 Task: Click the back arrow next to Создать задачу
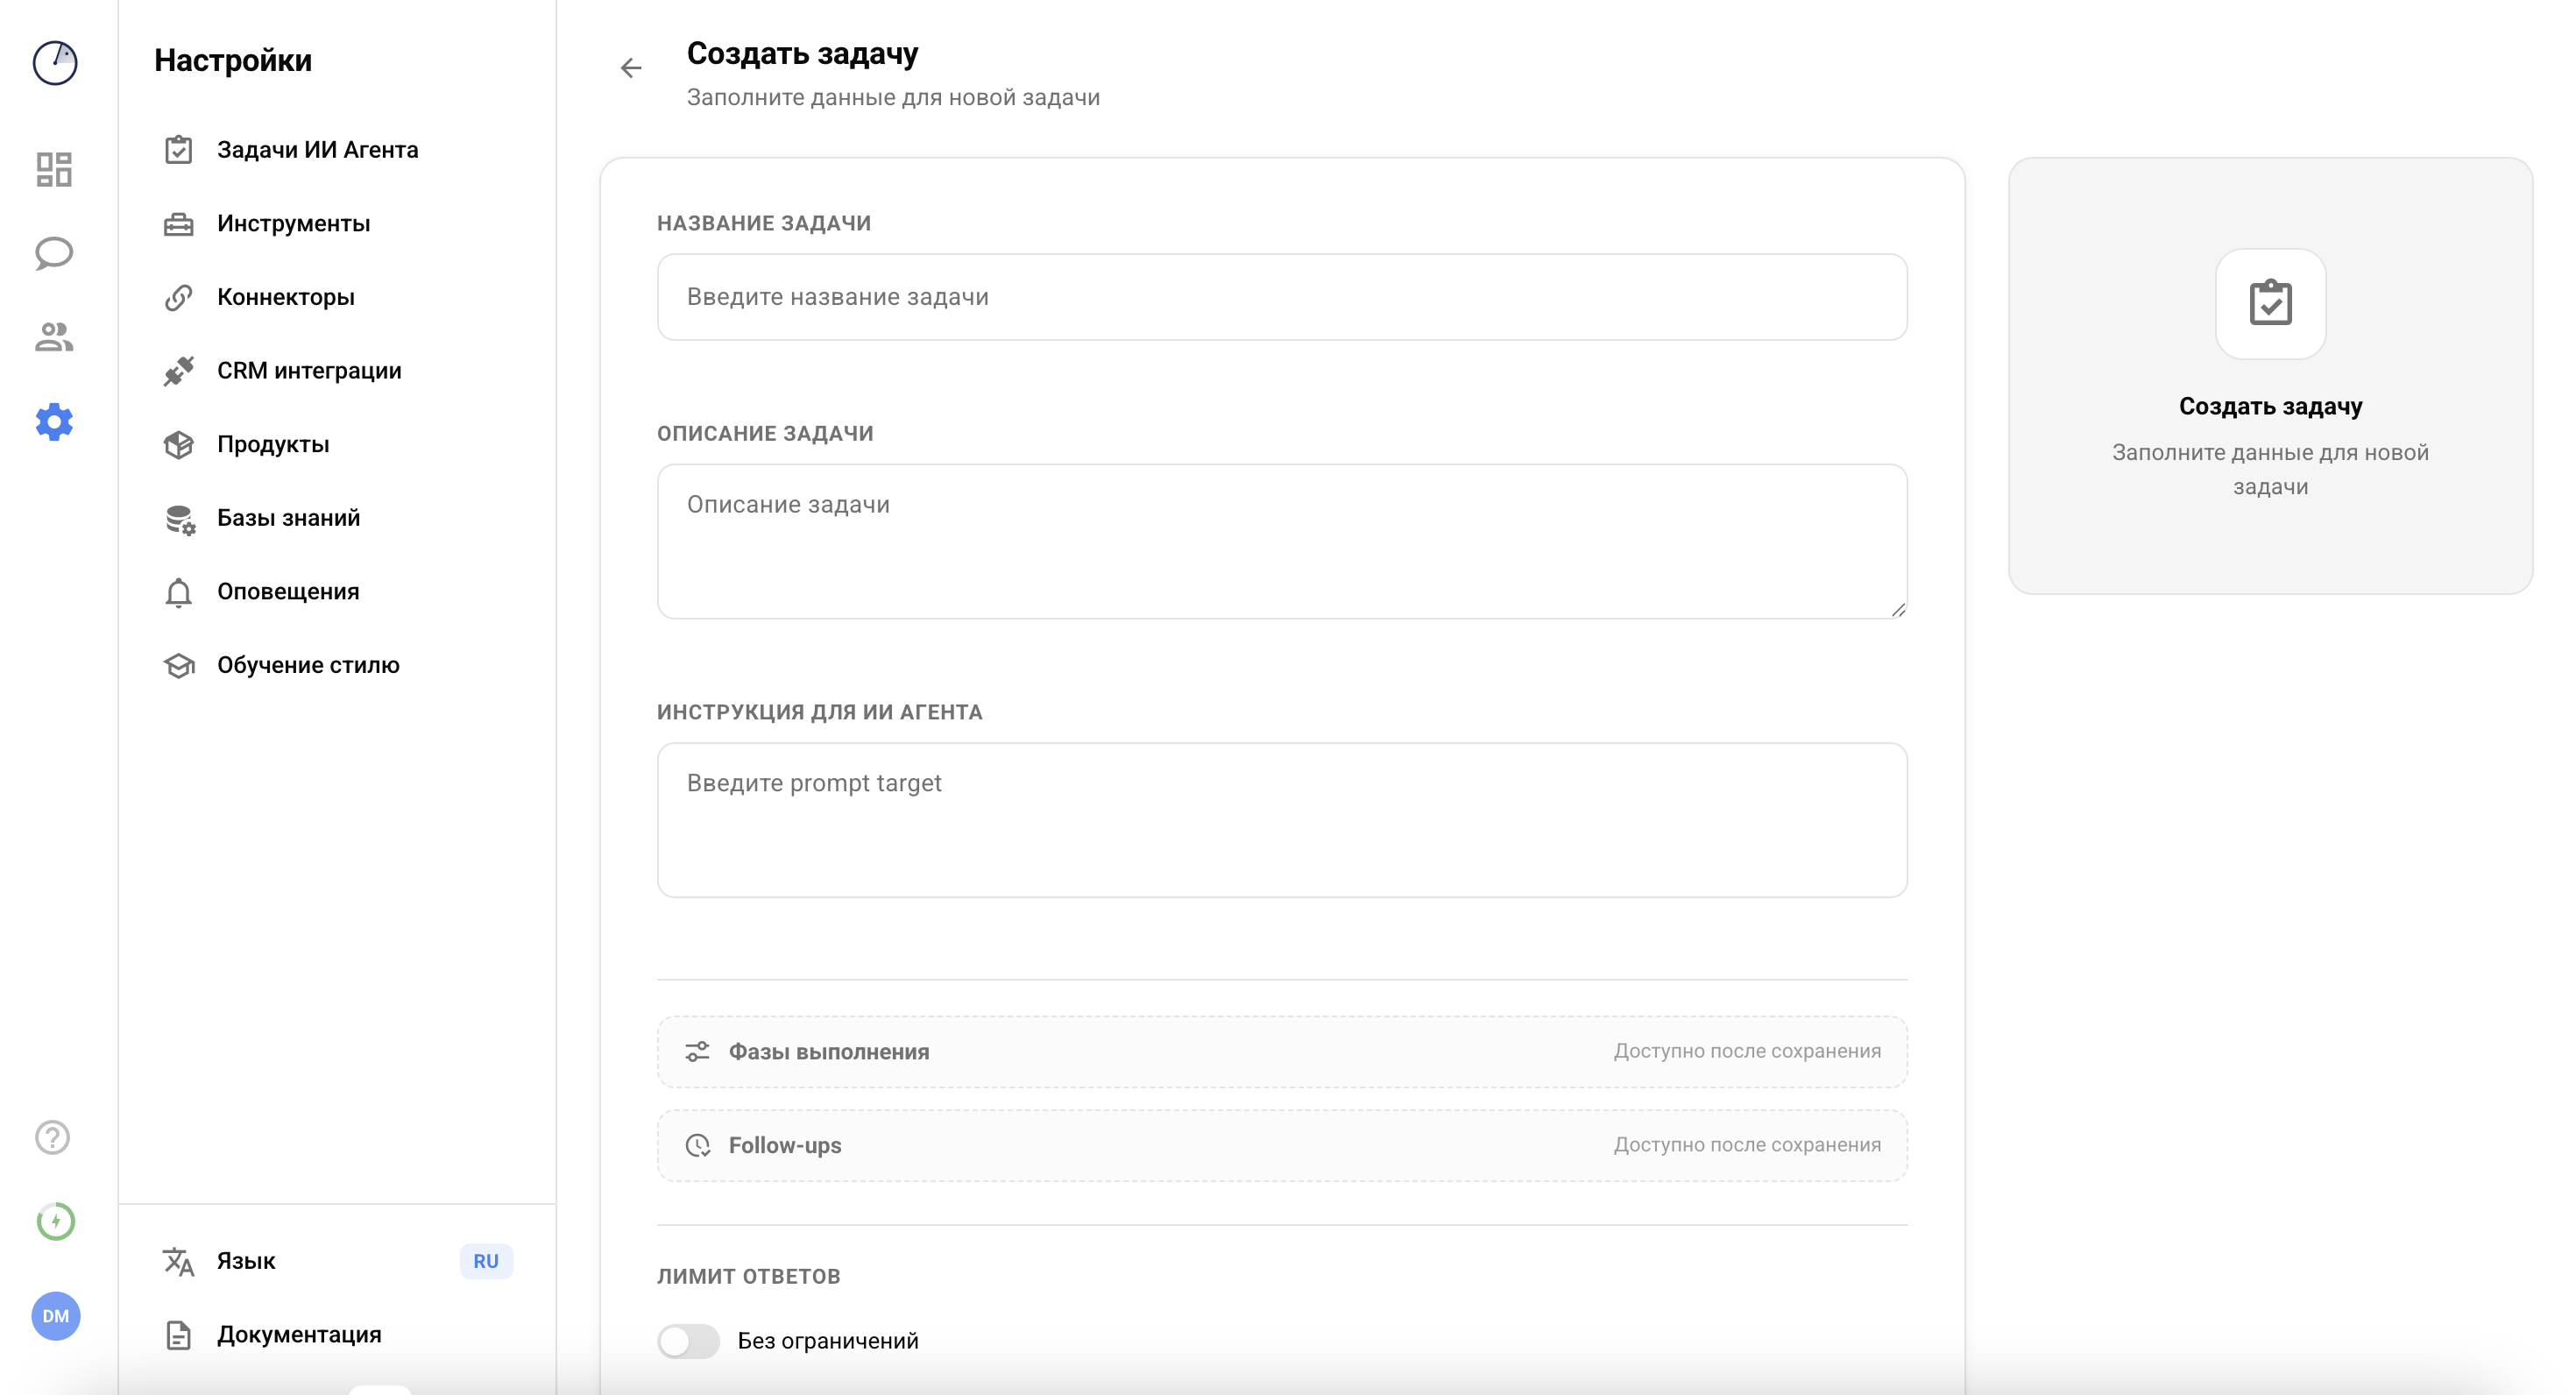[631, 68]
